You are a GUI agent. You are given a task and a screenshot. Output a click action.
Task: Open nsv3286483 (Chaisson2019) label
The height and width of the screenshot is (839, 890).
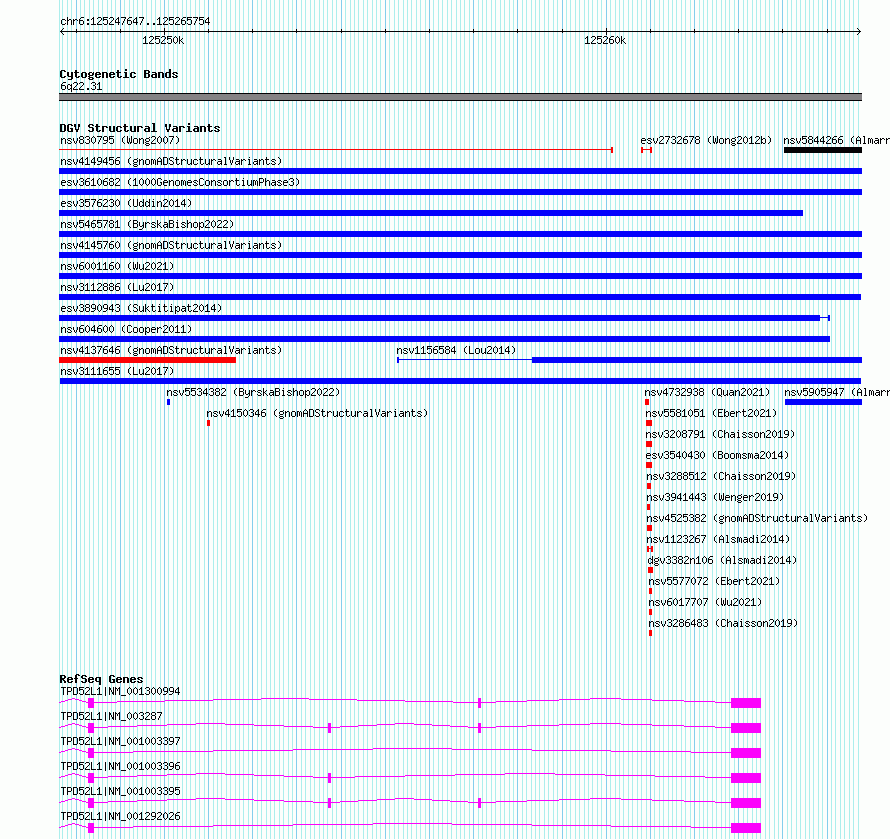723,623
